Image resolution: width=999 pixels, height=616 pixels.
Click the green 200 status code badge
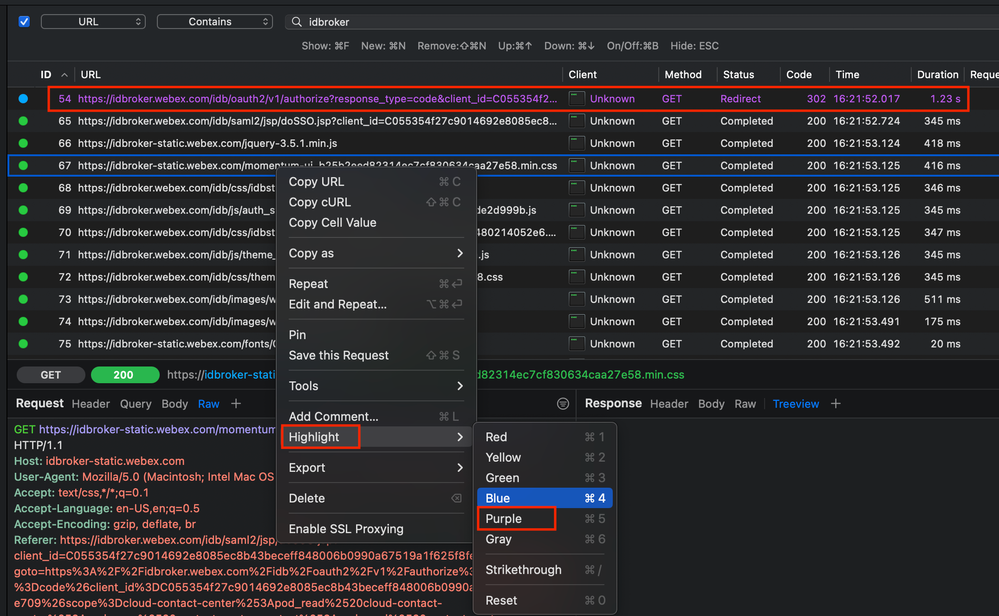pyautogui.click(x=125, y=375)
